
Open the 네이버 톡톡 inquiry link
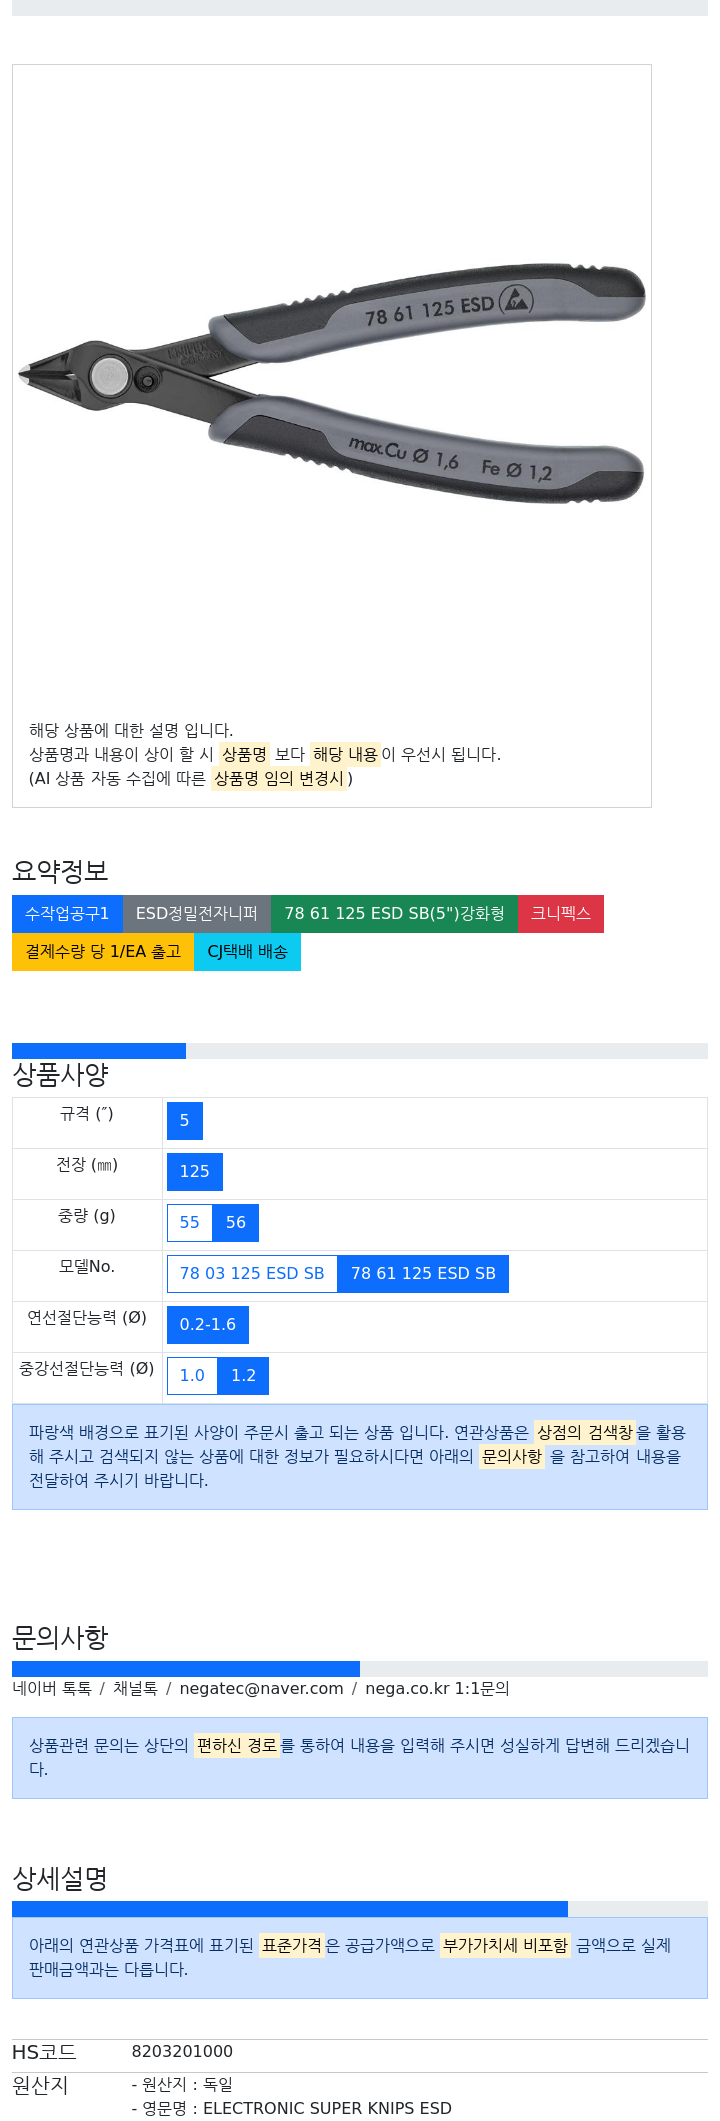click(52, 1689)
